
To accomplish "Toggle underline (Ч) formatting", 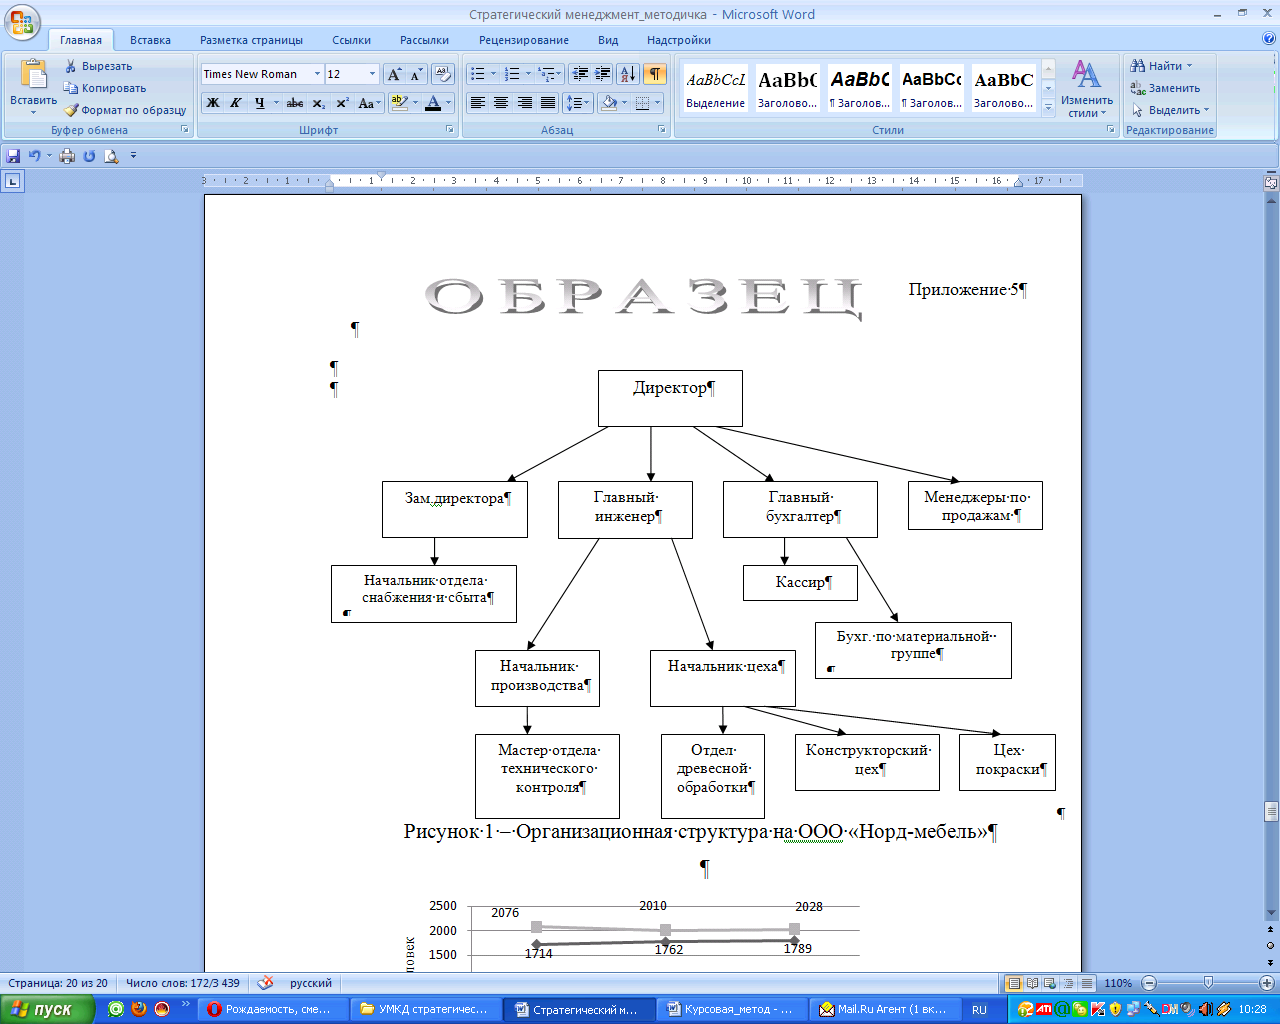I will click(259, 103).
